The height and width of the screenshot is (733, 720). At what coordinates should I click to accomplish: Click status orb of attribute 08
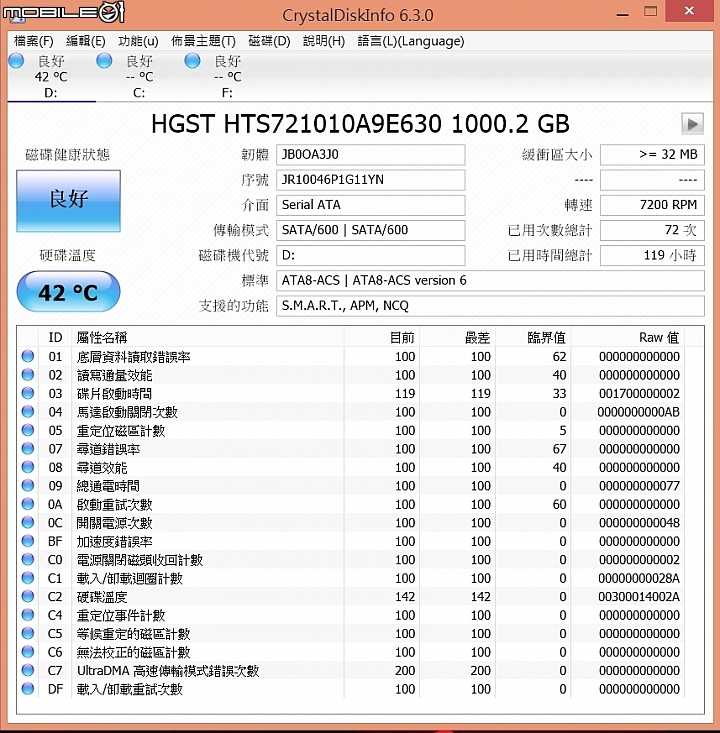(x=28, y=467)
